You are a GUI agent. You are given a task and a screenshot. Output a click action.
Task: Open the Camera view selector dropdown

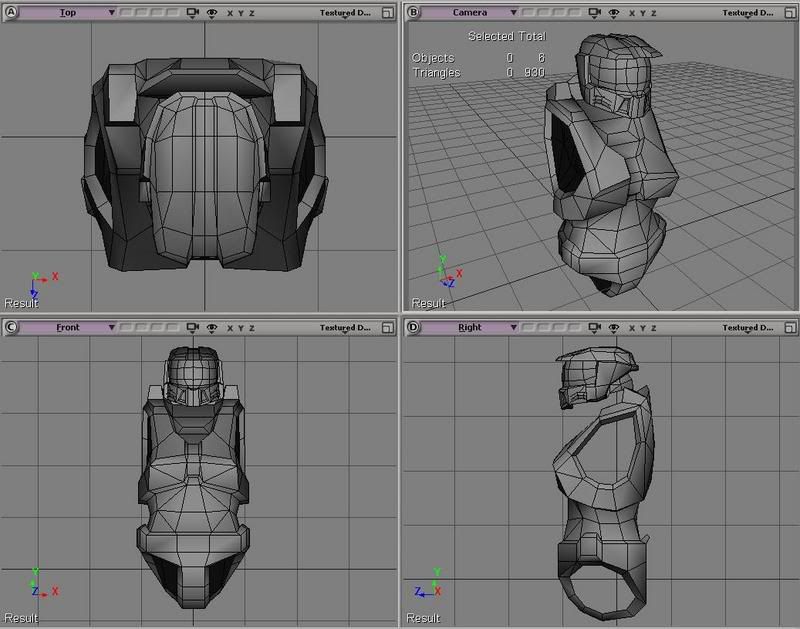(x=470, y=12)
